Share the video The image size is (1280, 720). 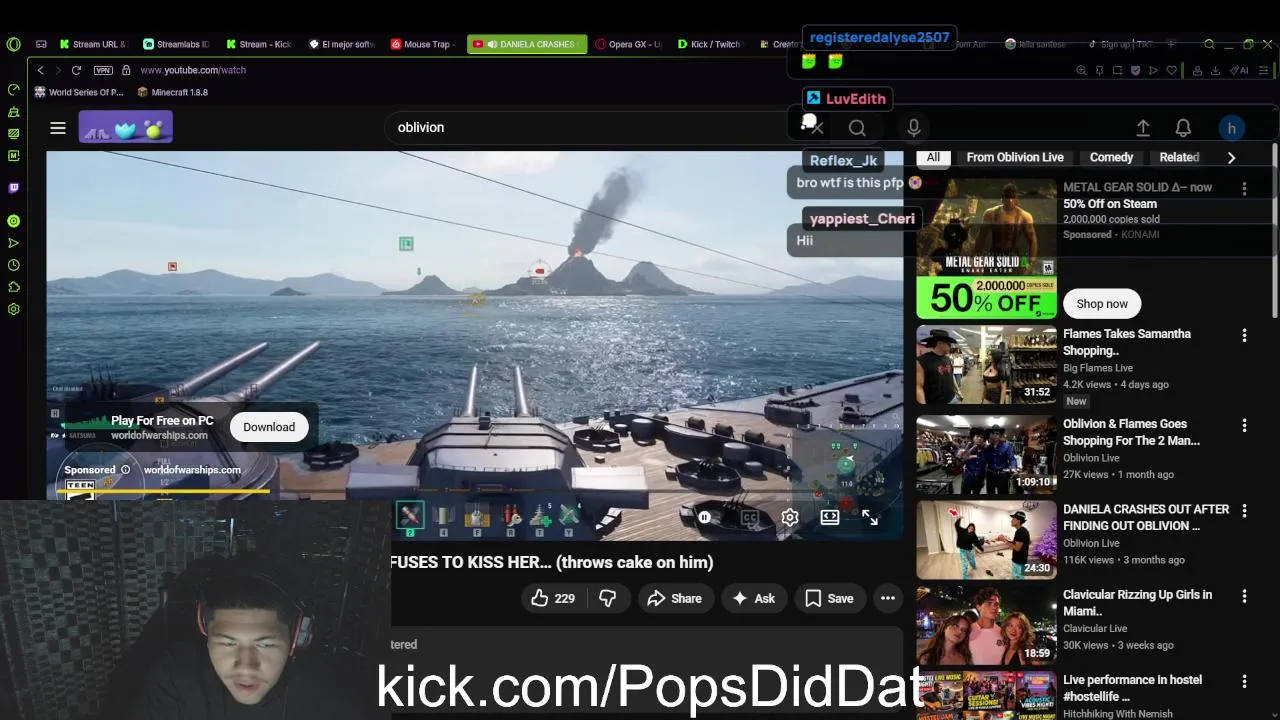(x=675, y=598)
